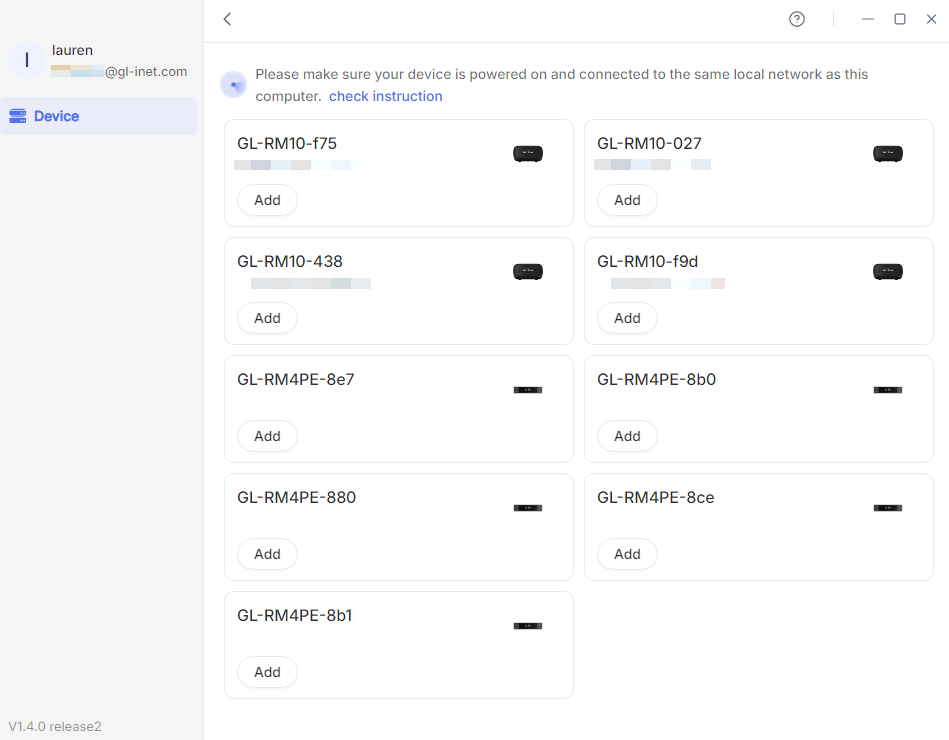Click the V1.4.0 release2 version label
This screenshot has width=949, height=740.
[x=55, y=726]
